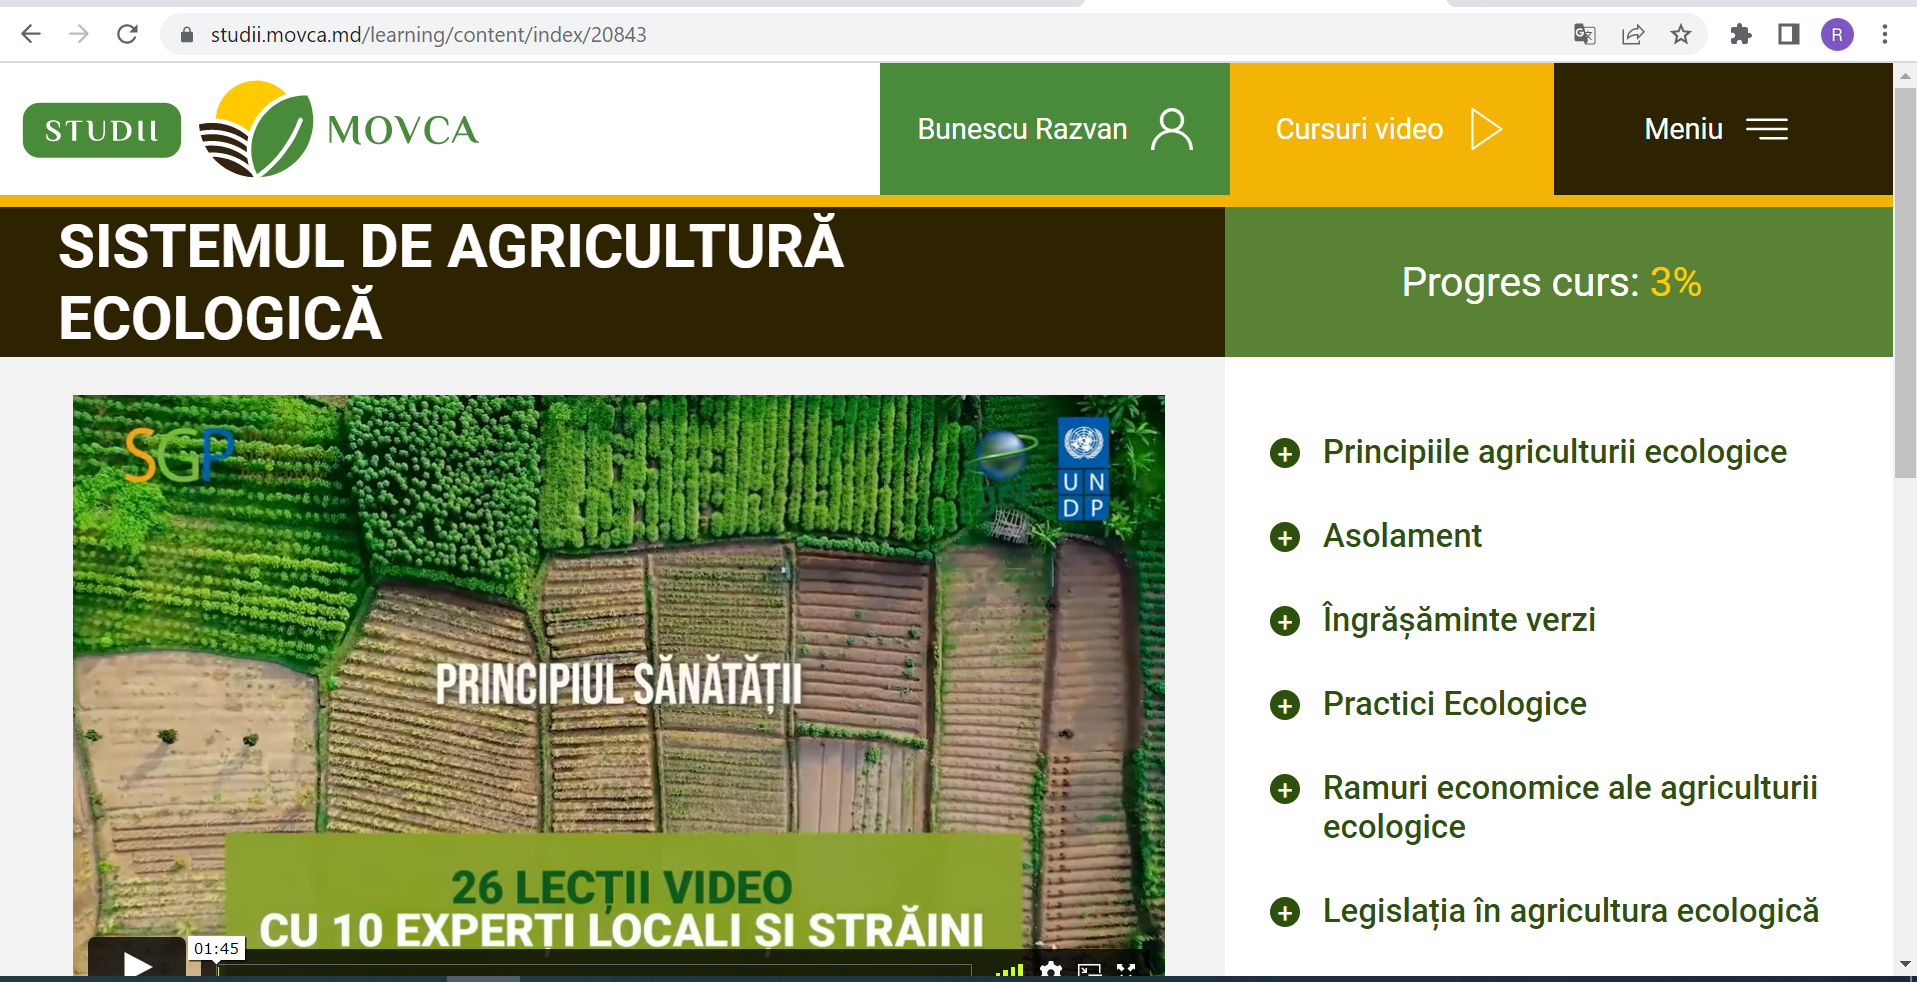Image resolution: width=1917 pixels, height=982 pixels.
Task: Click the Îngrășăminte verzi link
Action: (1458, 620)
